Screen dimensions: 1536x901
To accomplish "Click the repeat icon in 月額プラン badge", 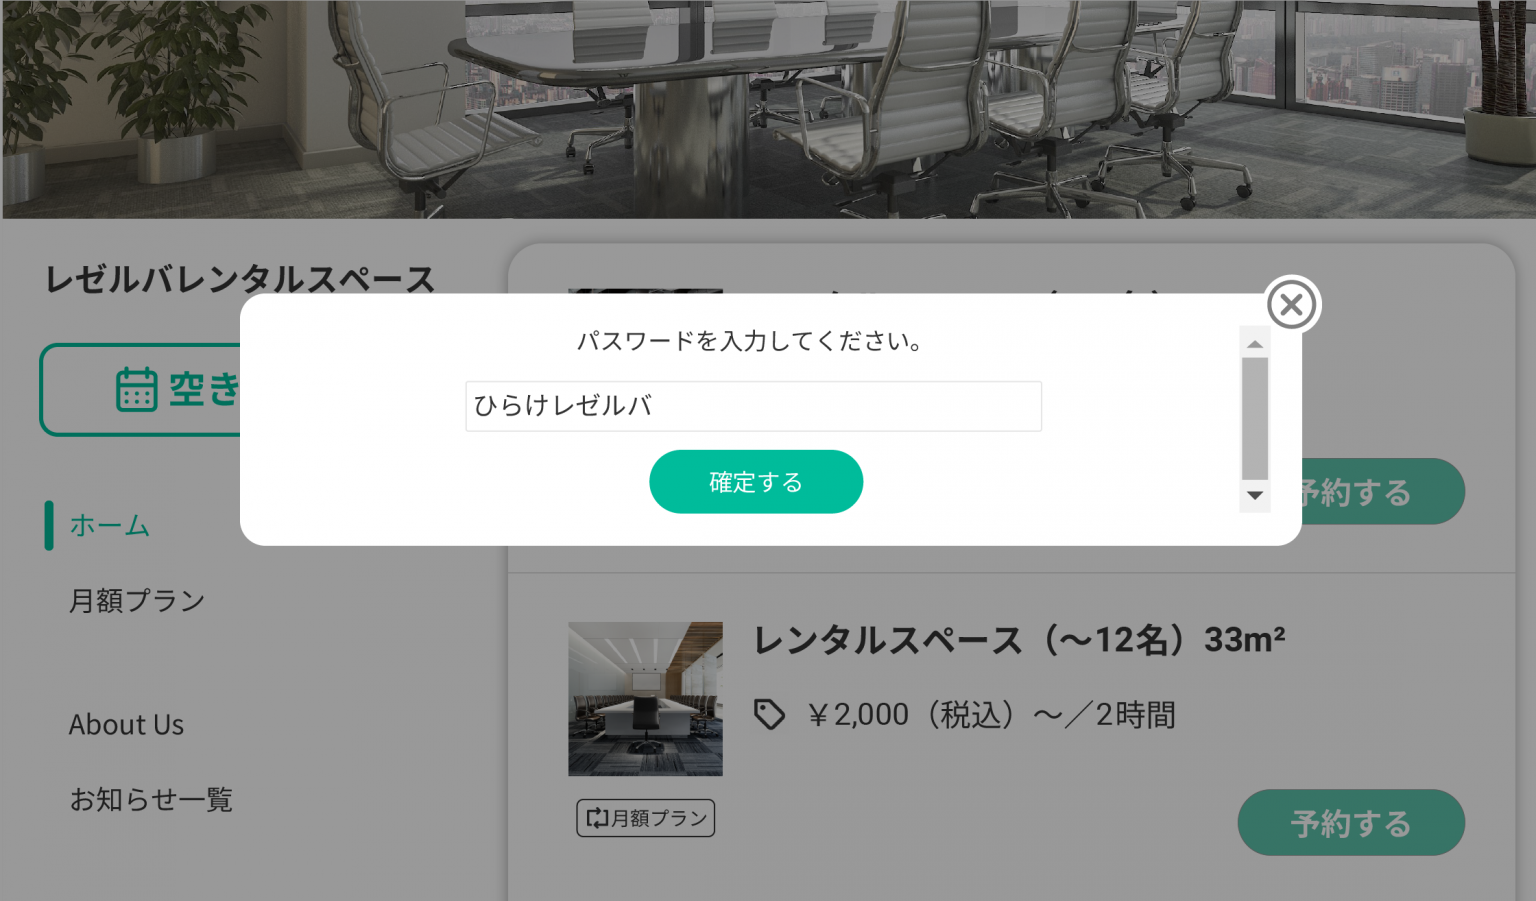I will (x=597, y=818).
